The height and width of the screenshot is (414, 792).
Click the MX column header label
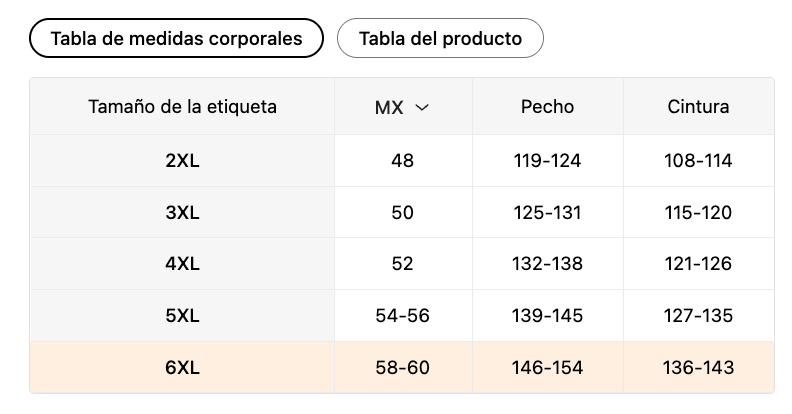coord(389,107)
